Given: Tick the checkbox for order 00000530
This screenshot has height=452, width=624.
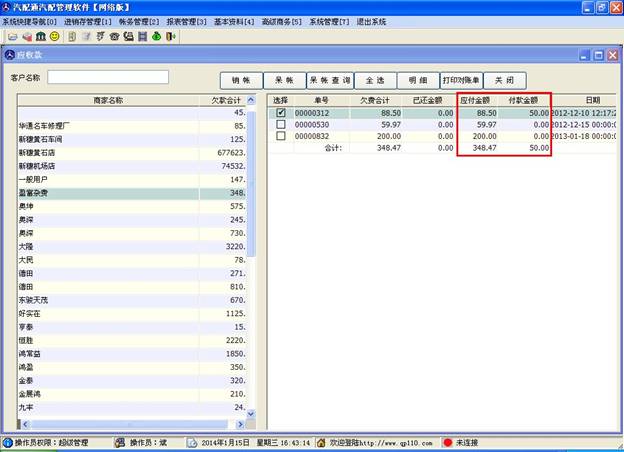Looking at the screenshot, I should (x=281, y=125).
